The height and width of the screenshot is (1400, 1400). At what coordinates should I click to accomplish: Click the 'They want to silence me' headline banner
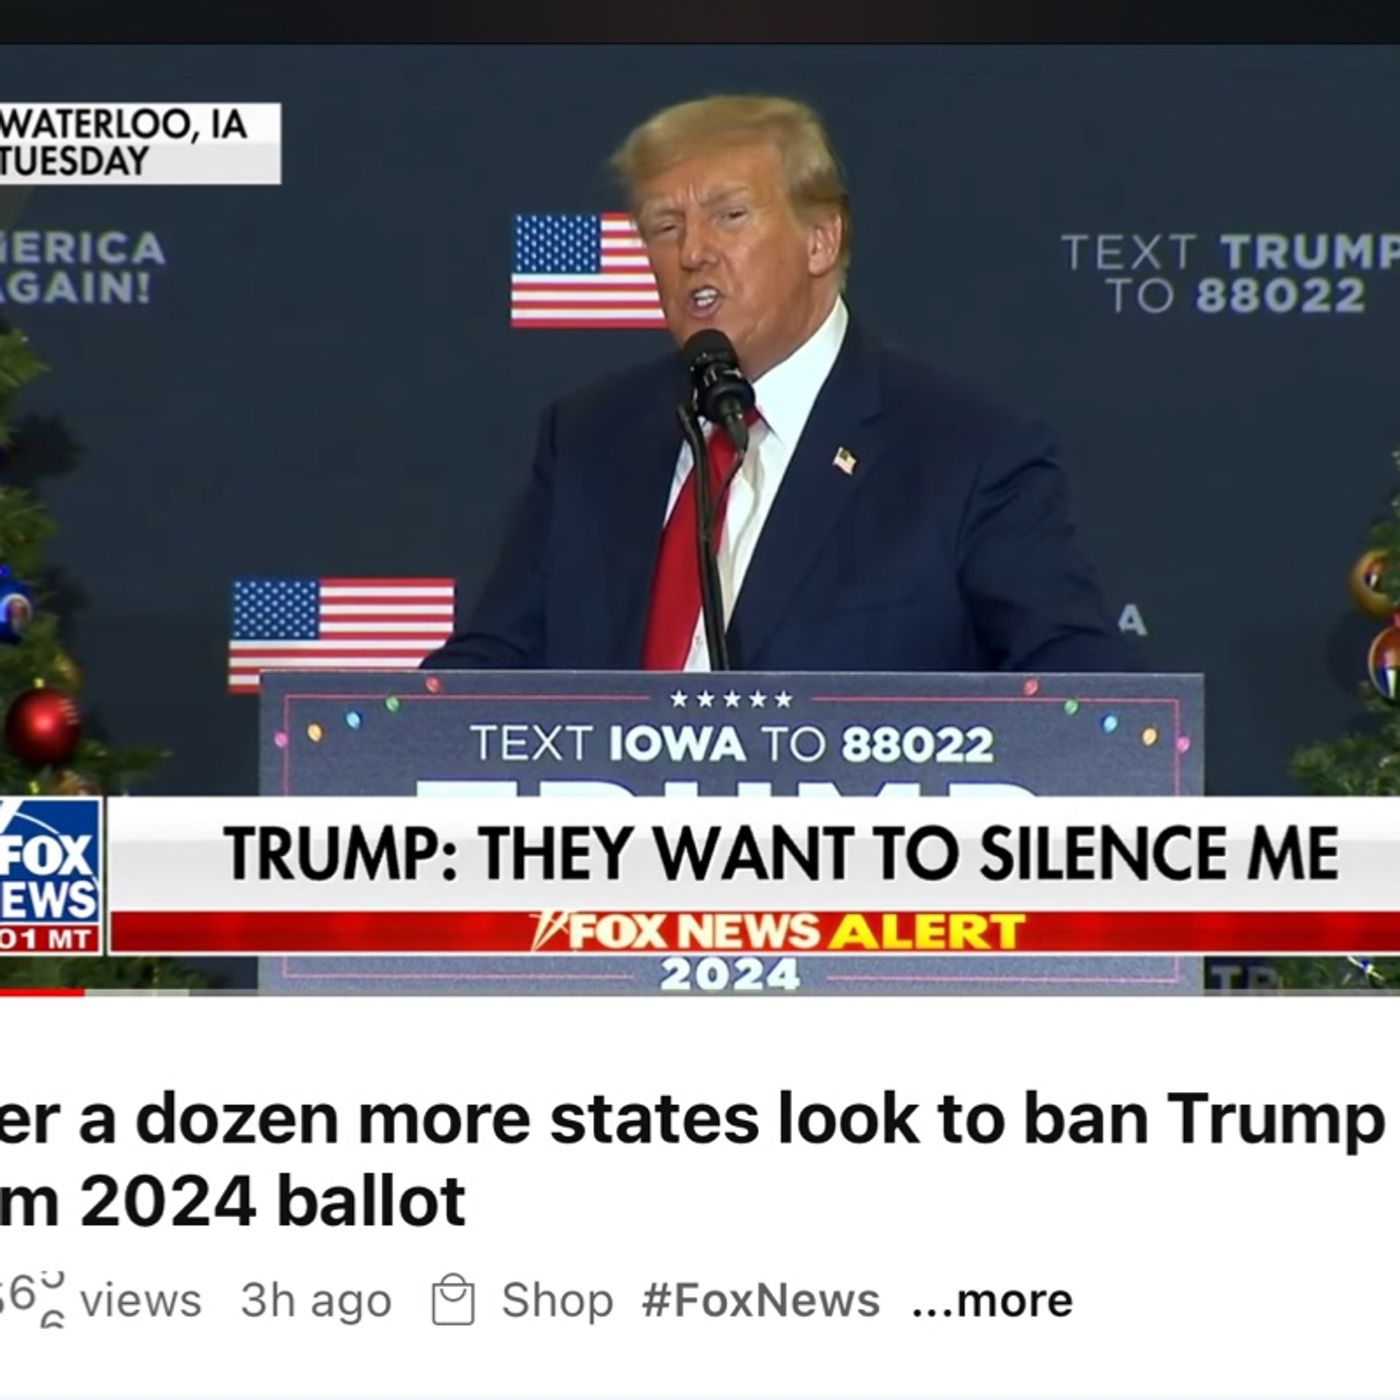780,853
